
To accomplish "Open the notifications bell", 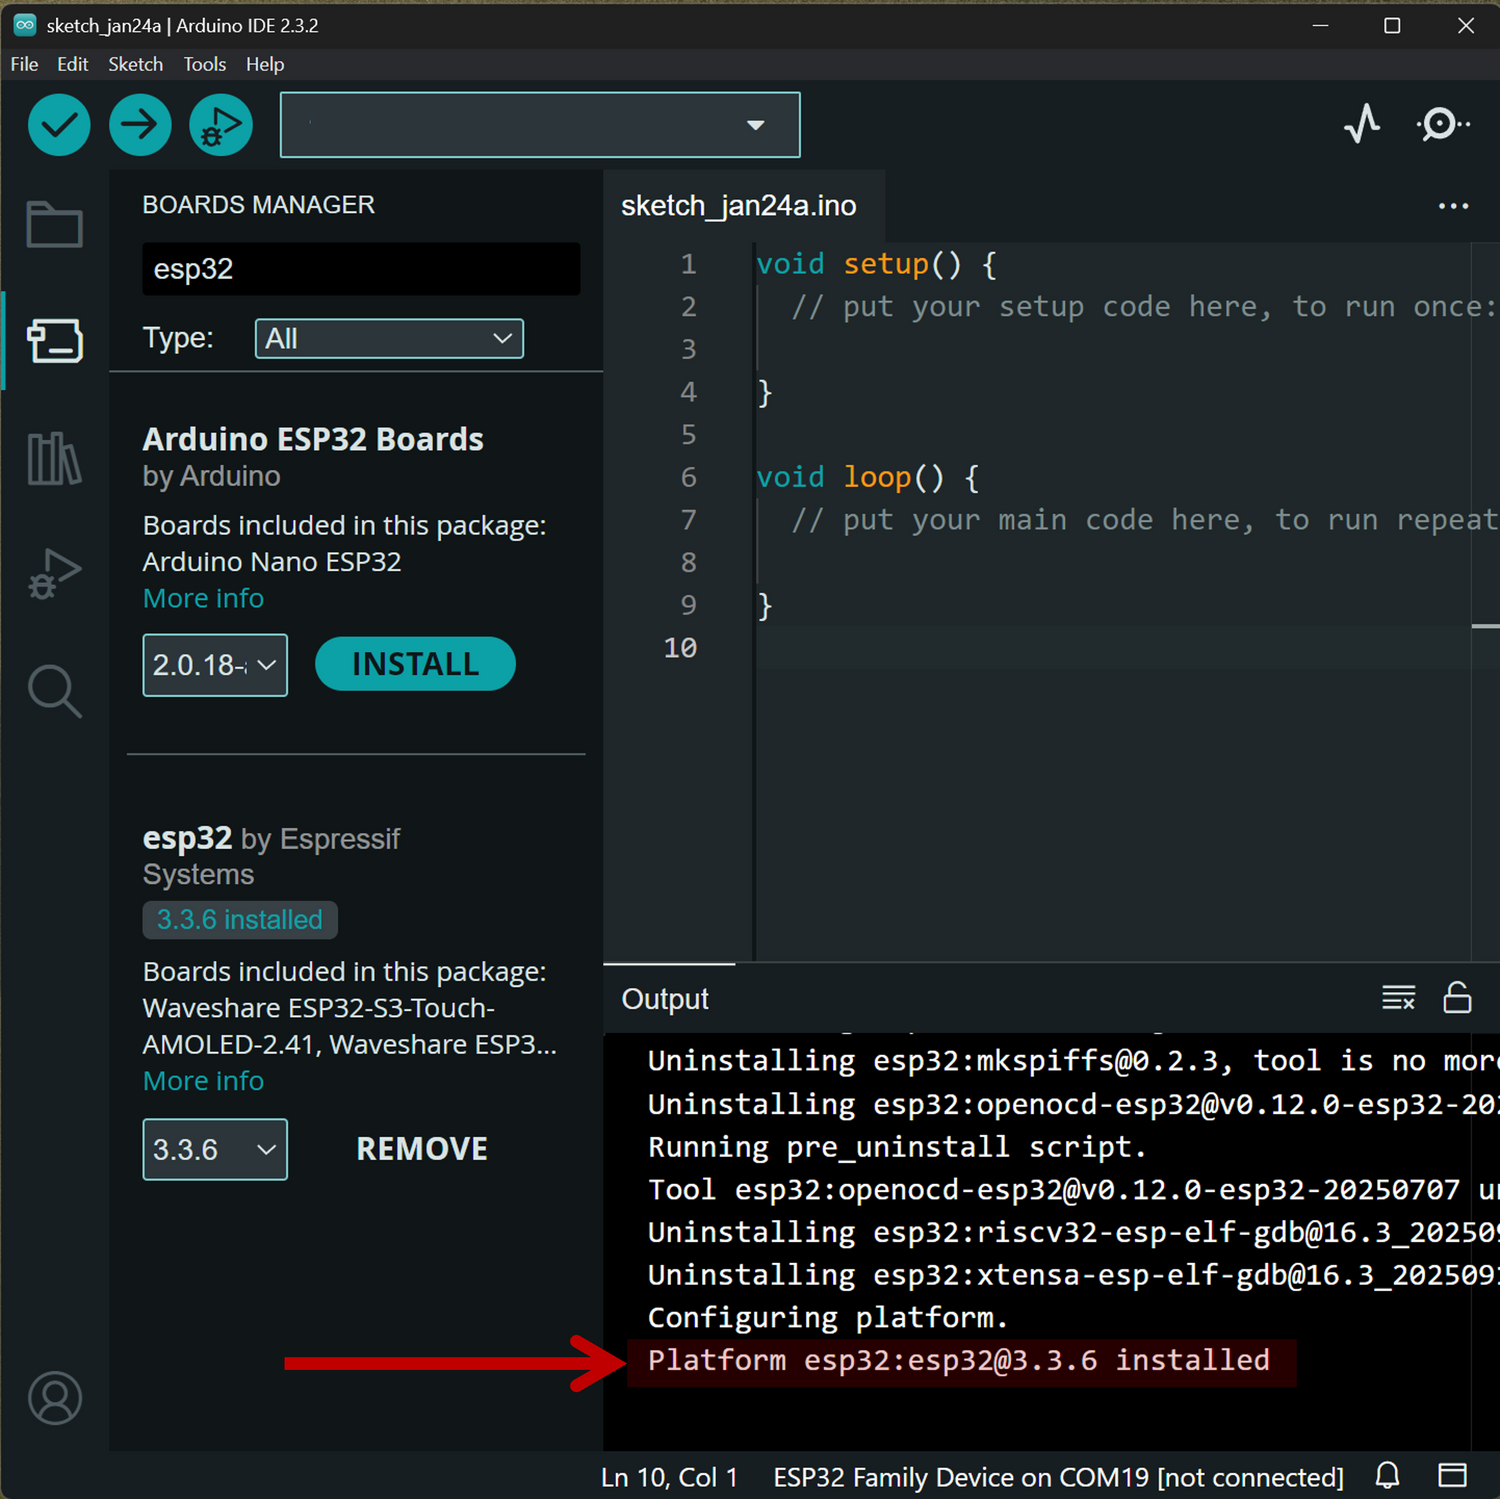I will [1387, 1476].
